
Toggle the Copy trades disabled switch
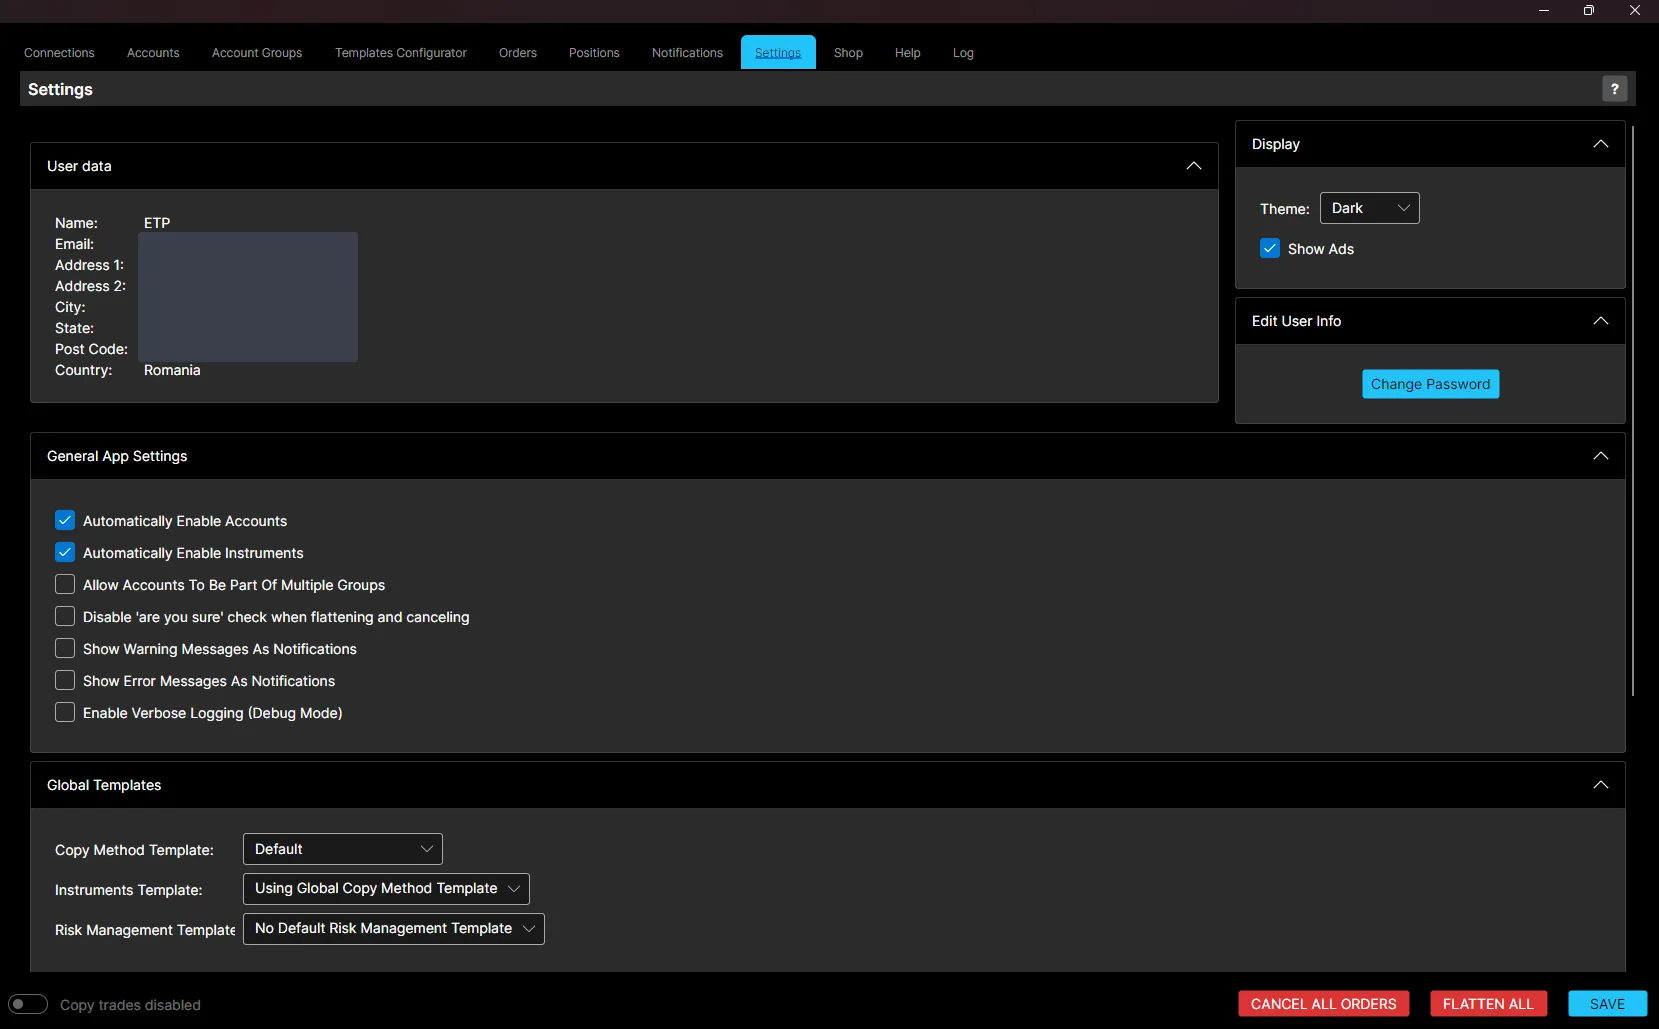[x=28, y=1004]
